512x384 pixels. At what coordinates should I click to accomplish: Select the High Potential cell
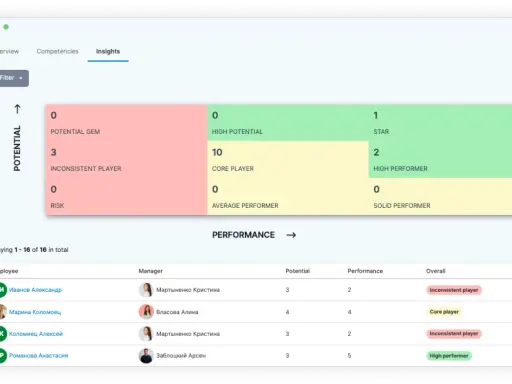(x=288, y=123)
